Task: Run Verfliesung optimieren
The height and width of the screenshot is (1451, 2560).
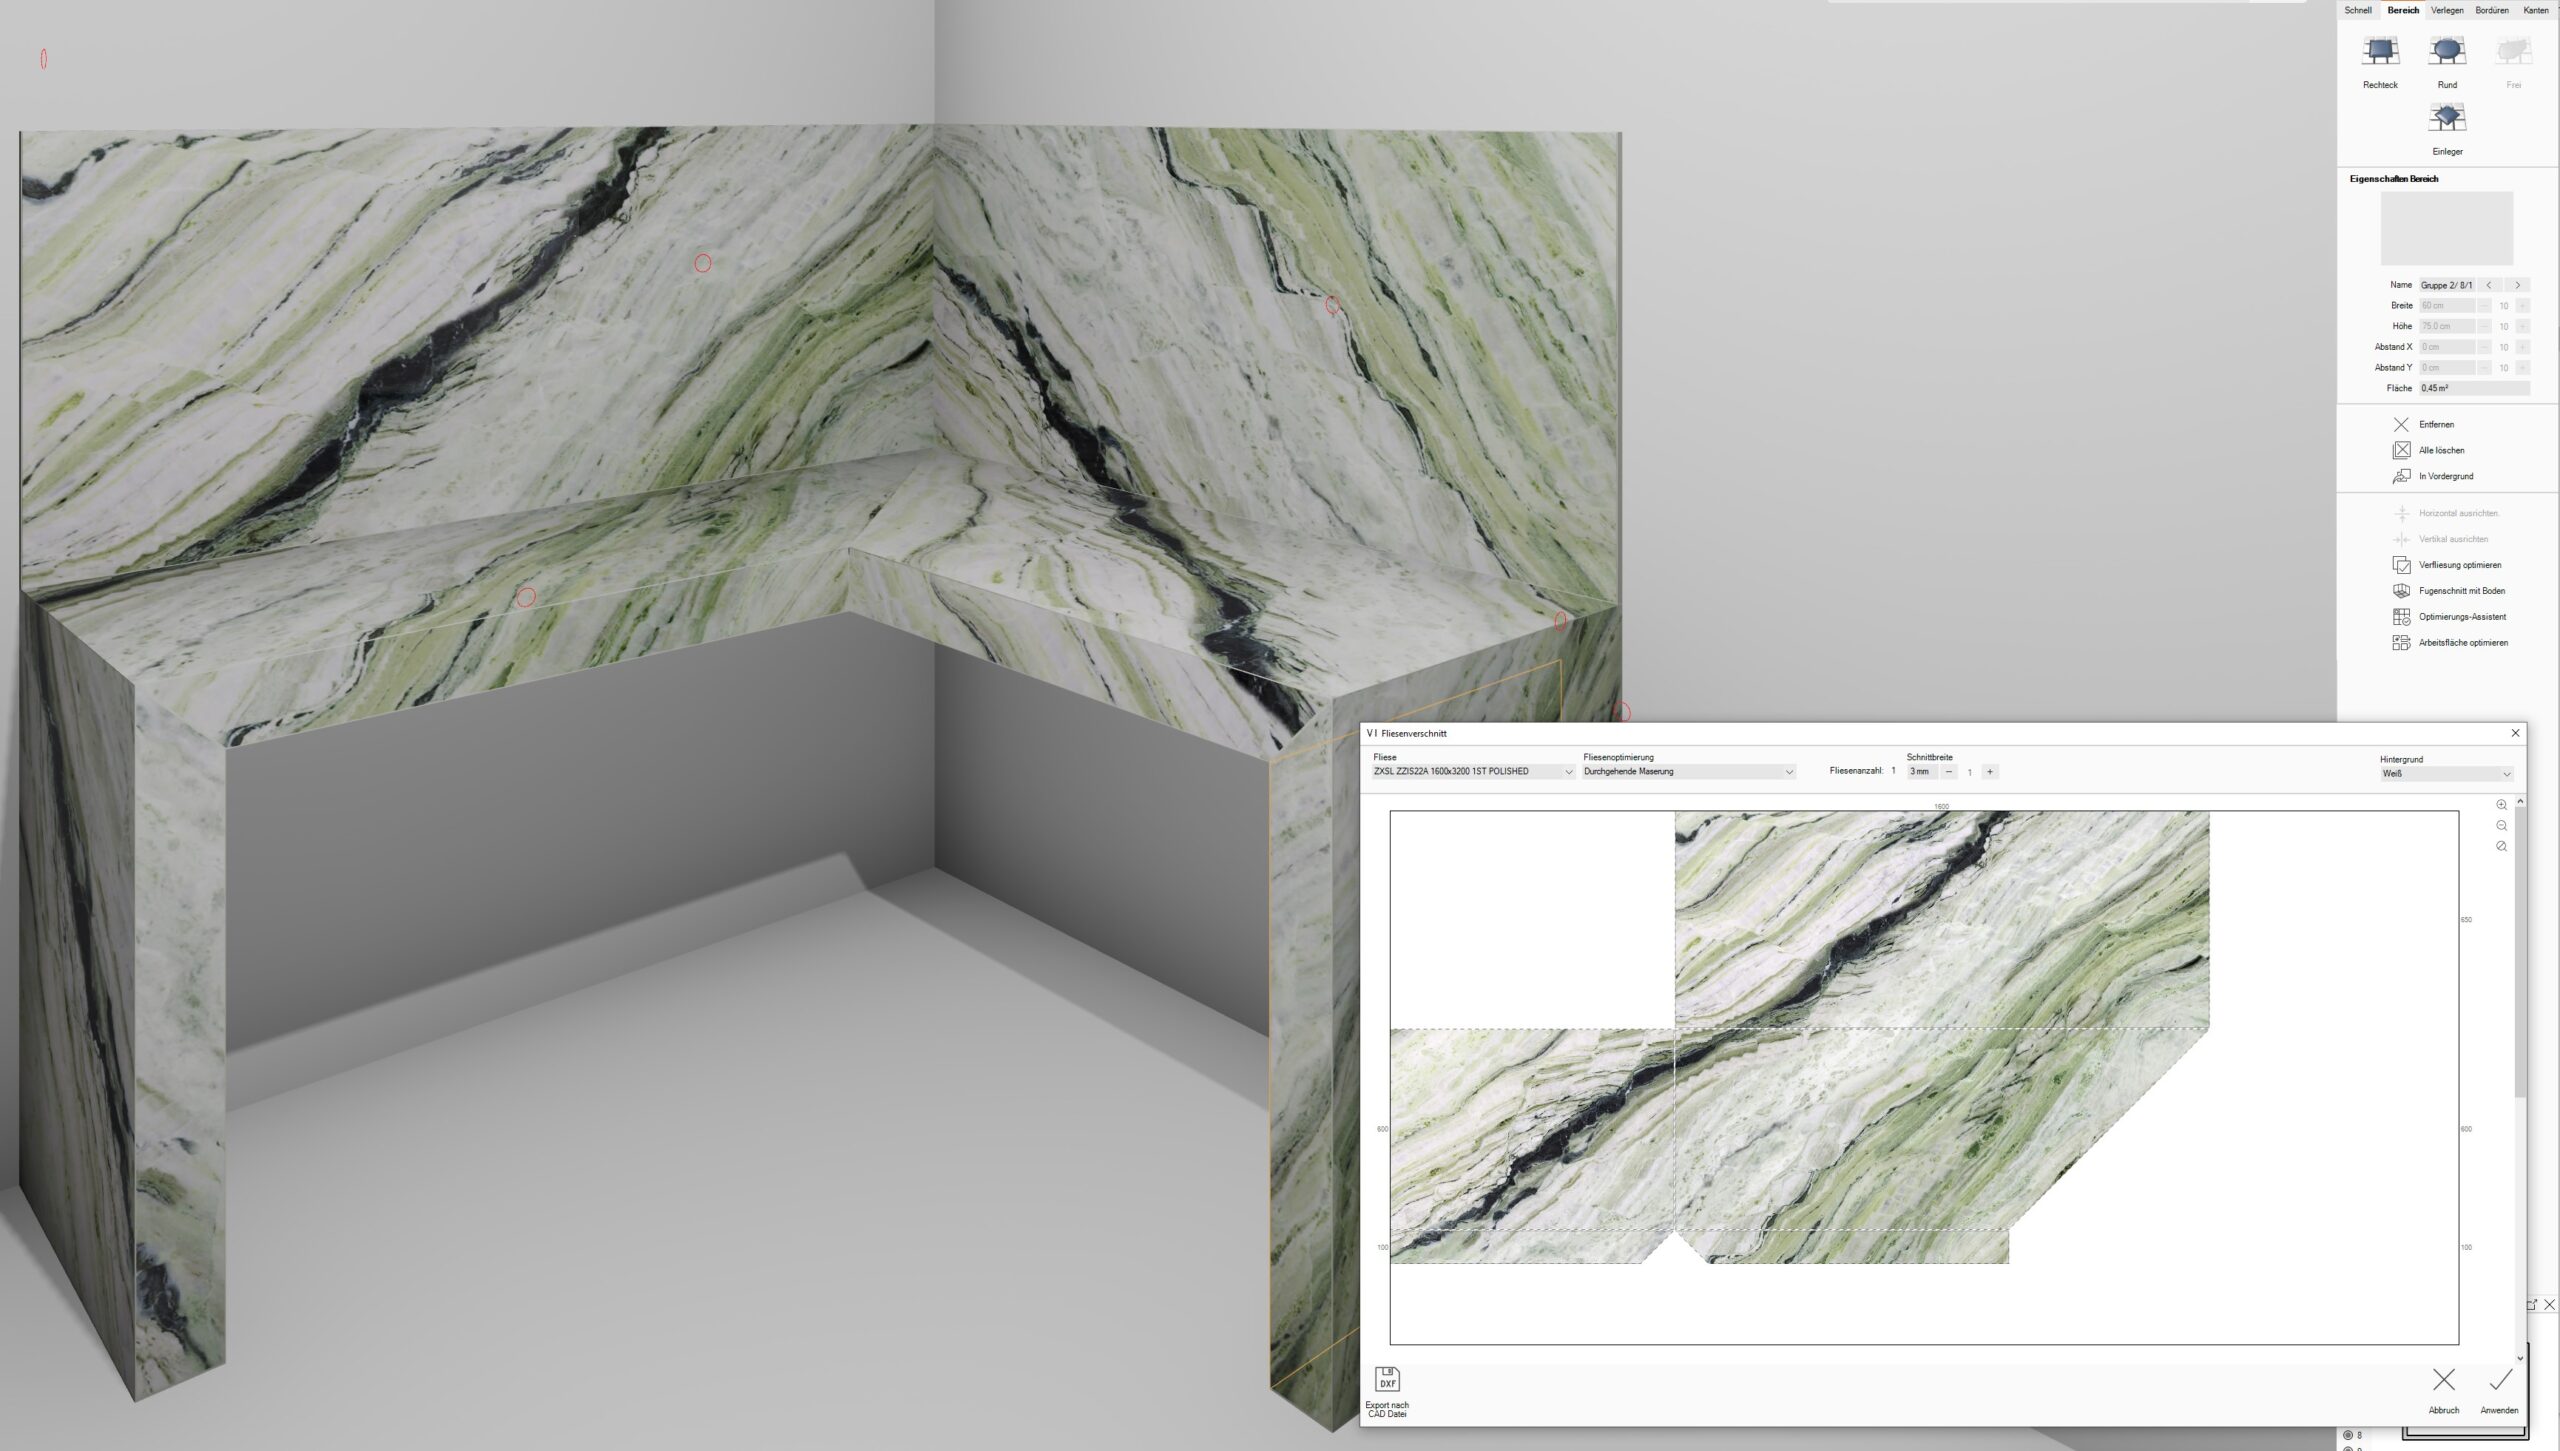Action: tap(2401, 566)
